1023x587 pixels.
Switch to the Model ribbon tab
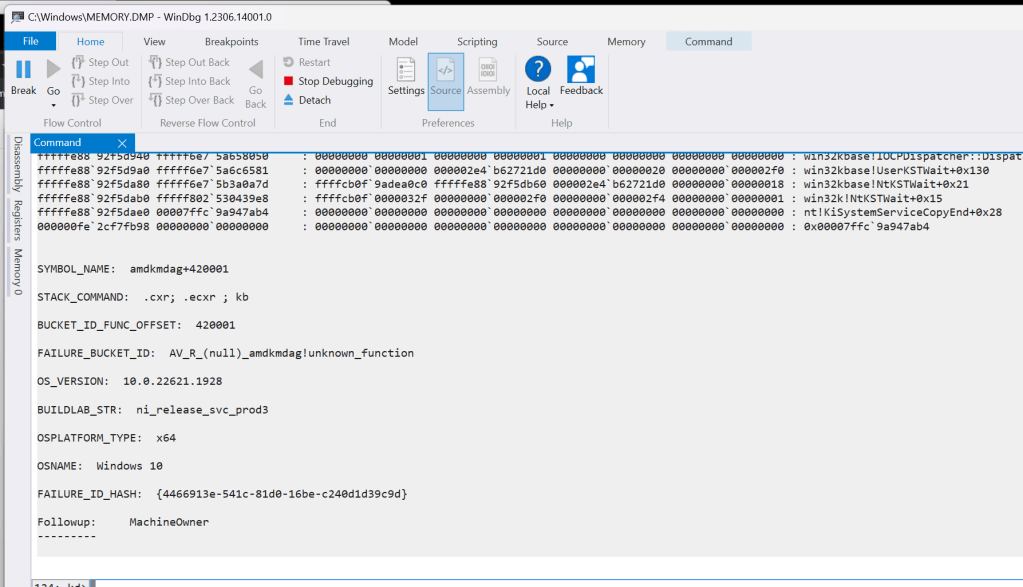[403, 41]
